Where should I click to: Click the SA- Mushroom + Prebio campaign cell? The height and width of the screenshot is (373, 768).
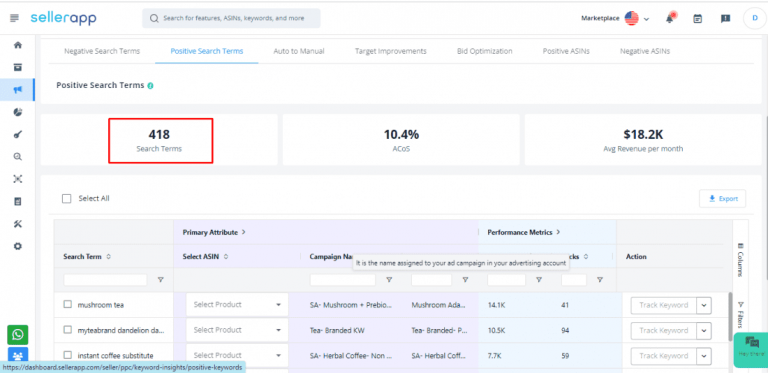tap(351, 305)
